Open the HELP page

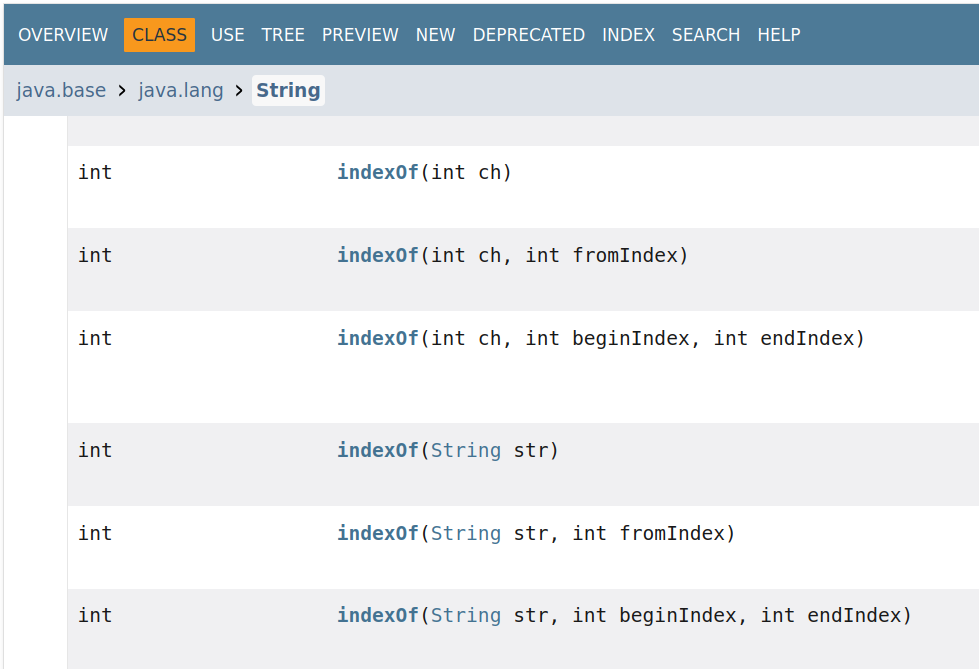coord(779,35)
